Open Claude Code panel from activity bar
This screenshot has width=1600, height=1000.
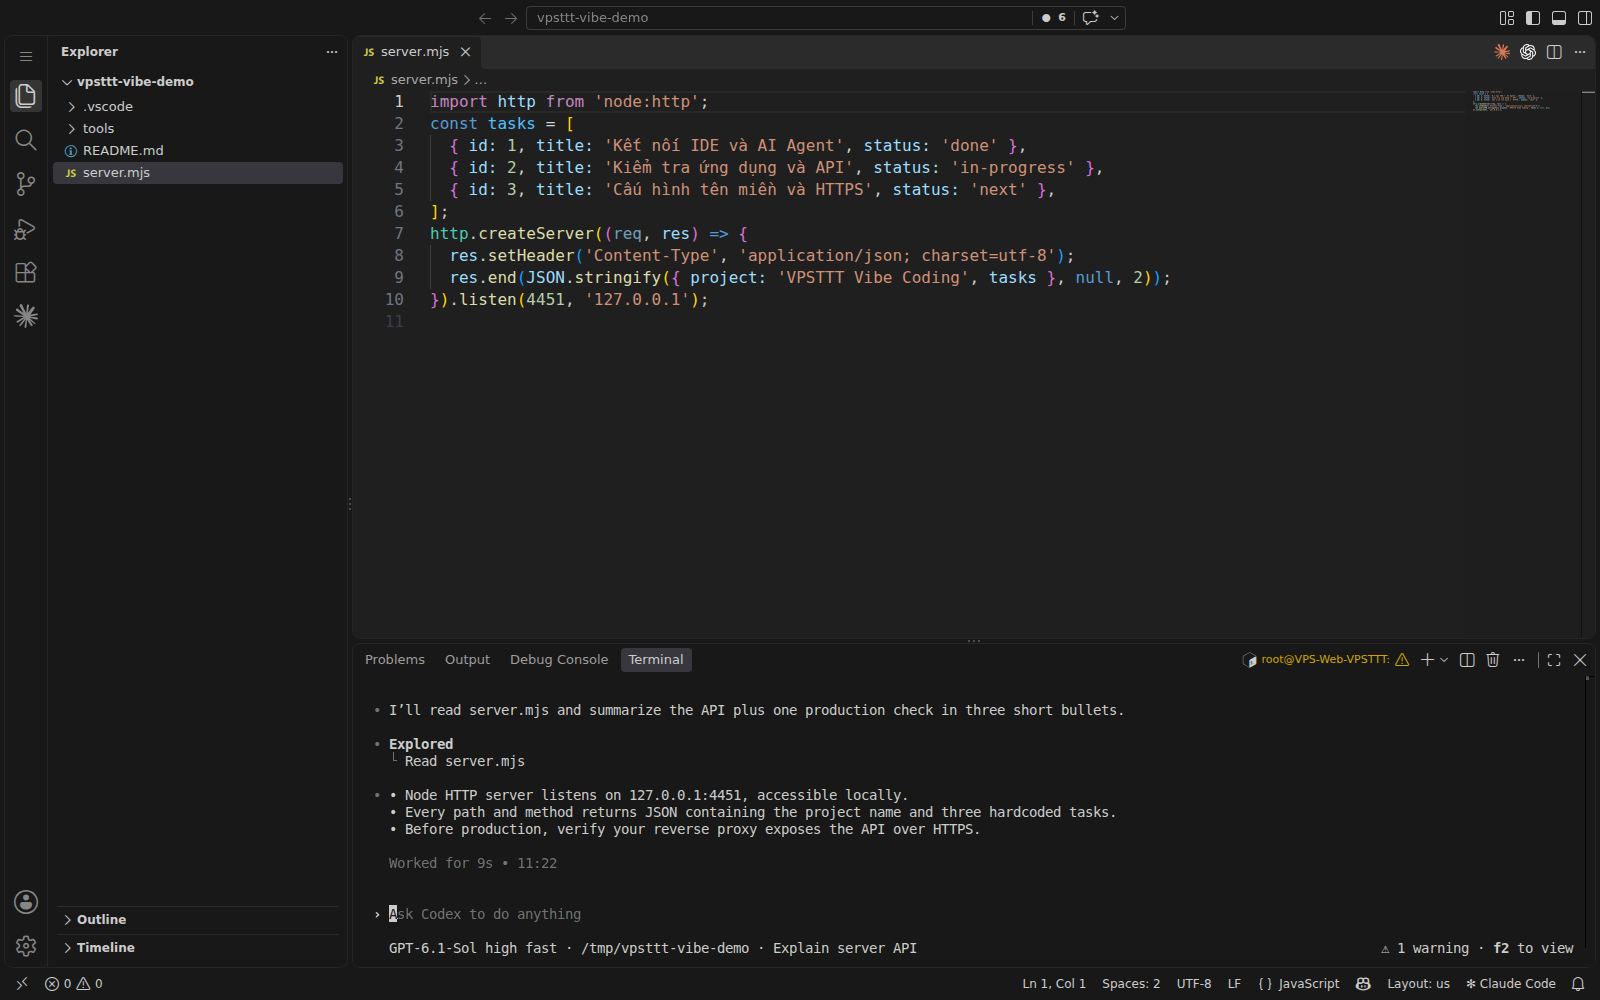(x=26, y=316)
